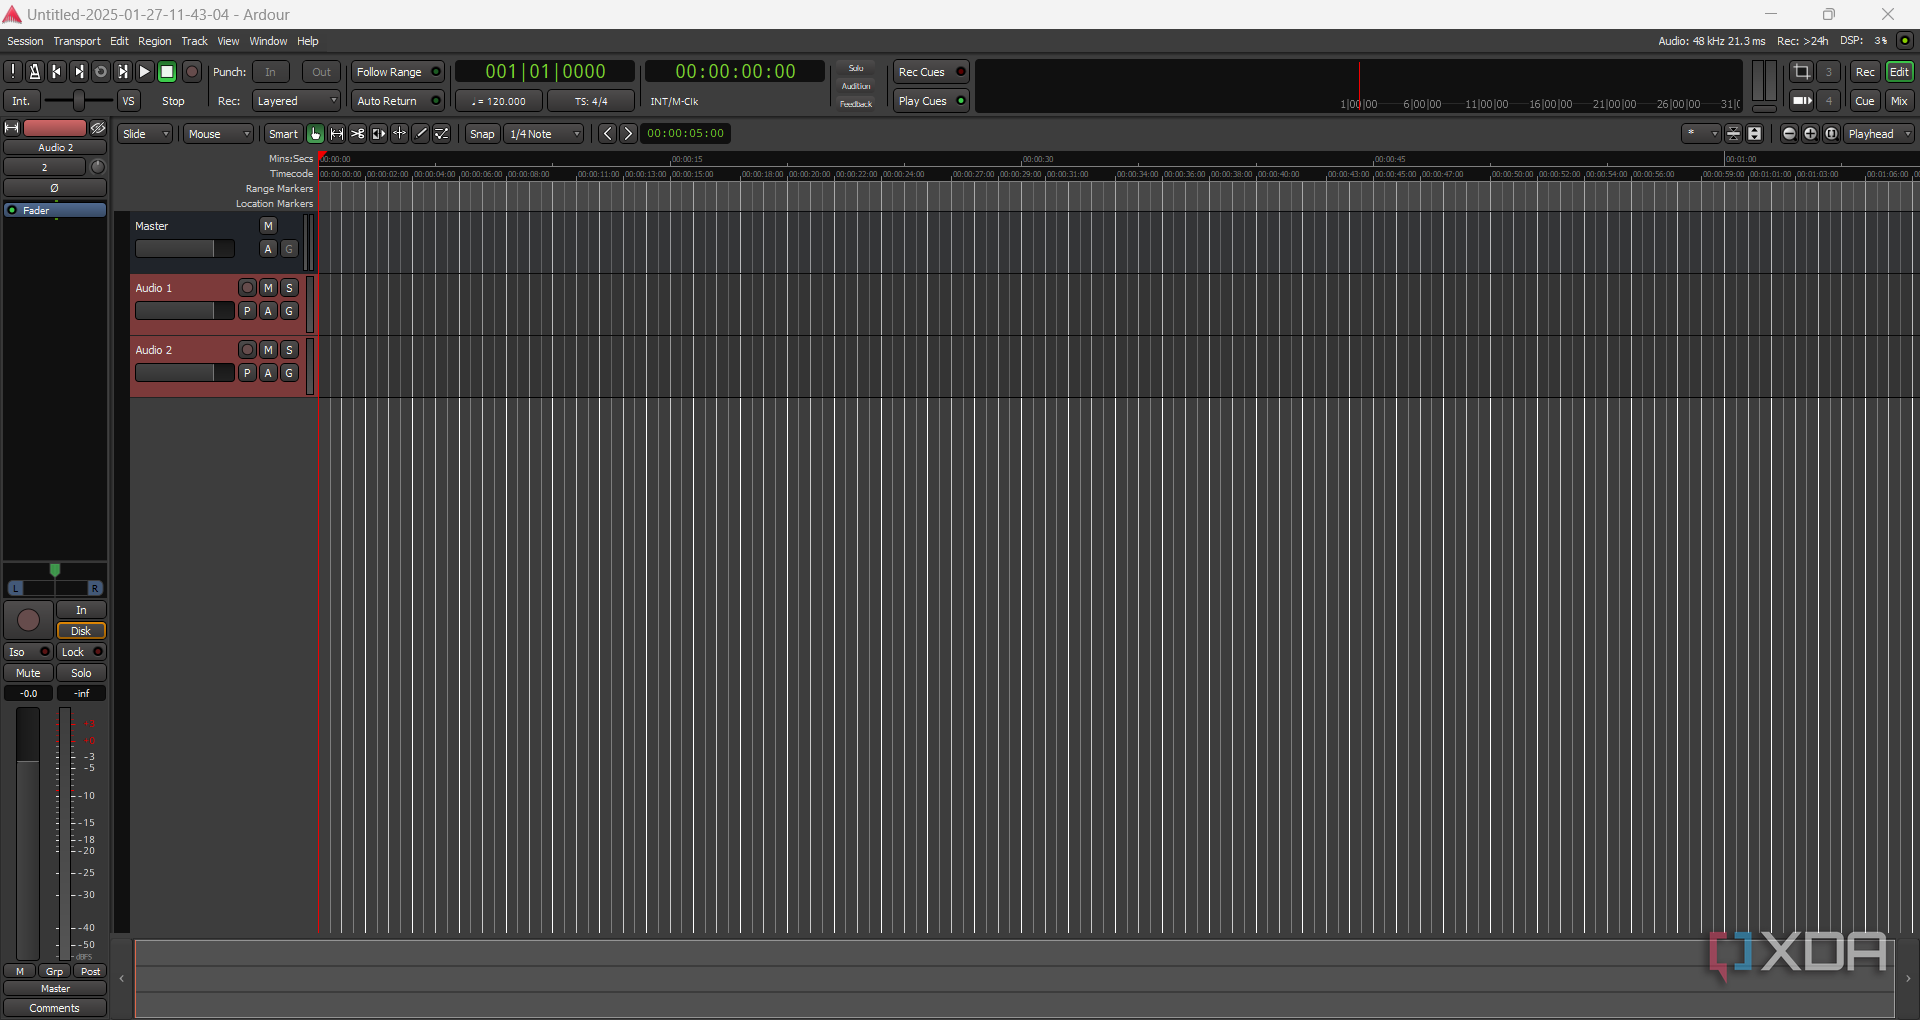Click zoom out magnifier icon
Image resolution: width=1920 pixels, height=1020 pixels.
tap(1789, 134)
